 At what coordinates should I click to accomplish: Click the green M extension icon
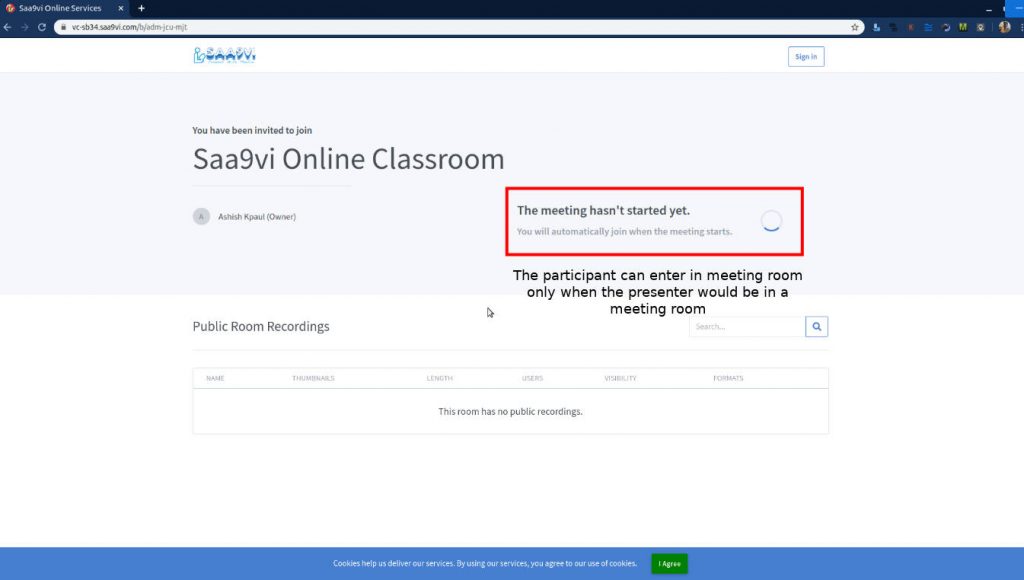[x=963, y=27]
